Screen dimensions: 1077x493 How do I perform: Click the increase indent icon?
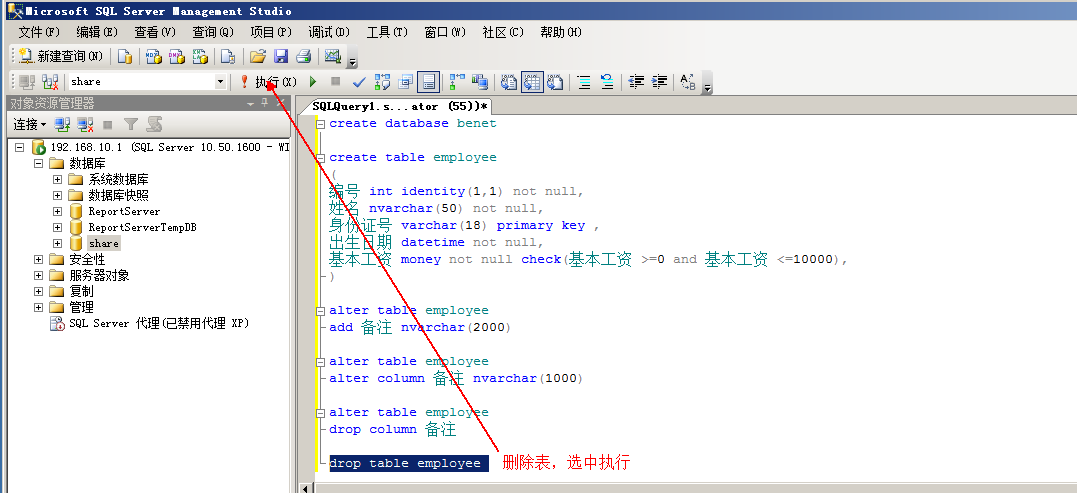tap(659, 82)
